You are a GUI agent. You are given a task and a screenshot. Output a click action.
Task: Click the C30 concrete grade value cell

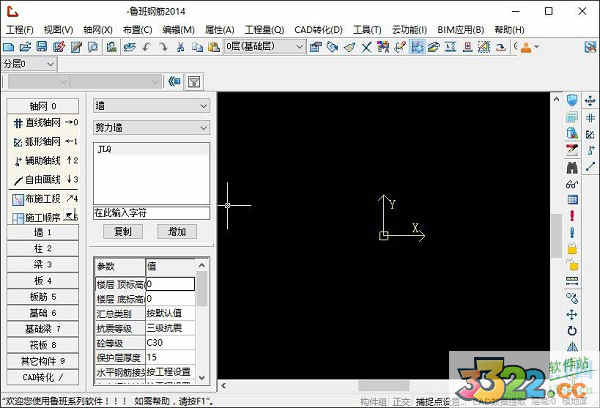click(x=170, y=343)
